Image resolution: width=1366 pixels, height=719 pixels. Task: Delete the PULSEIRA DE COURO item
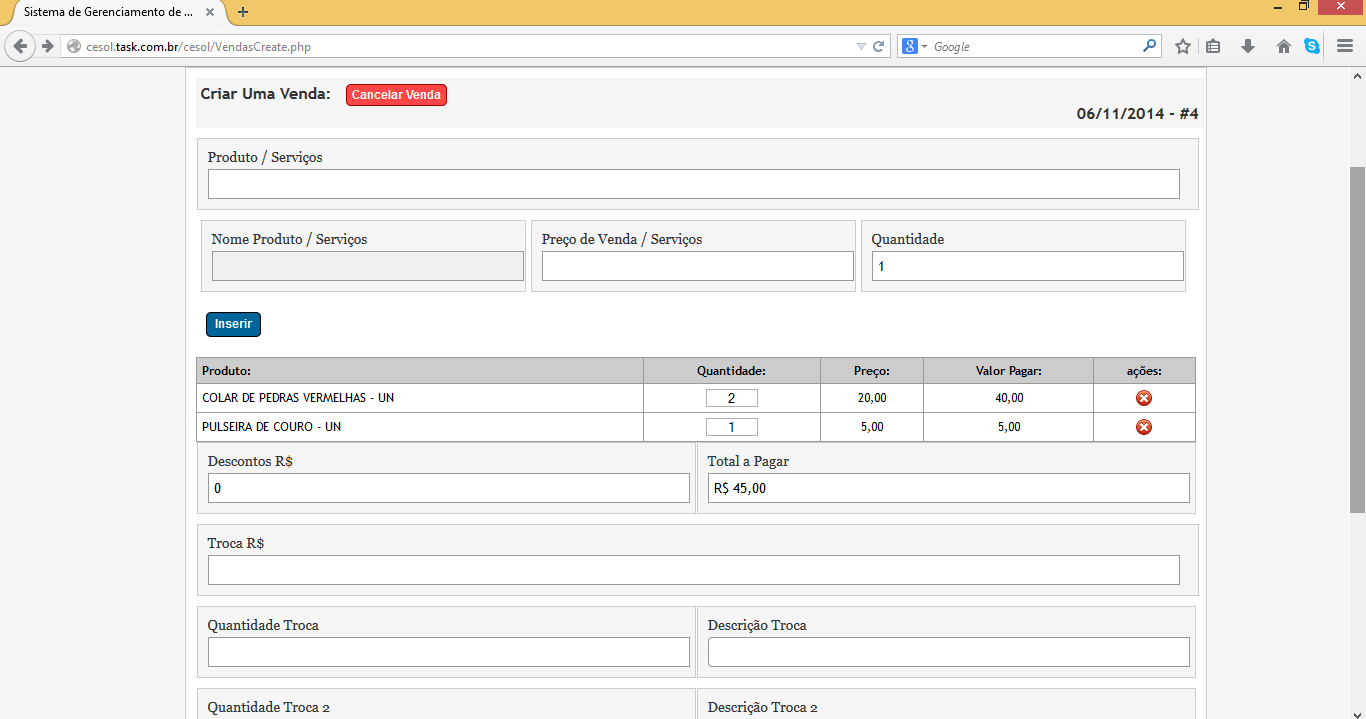pos(1144,427)
